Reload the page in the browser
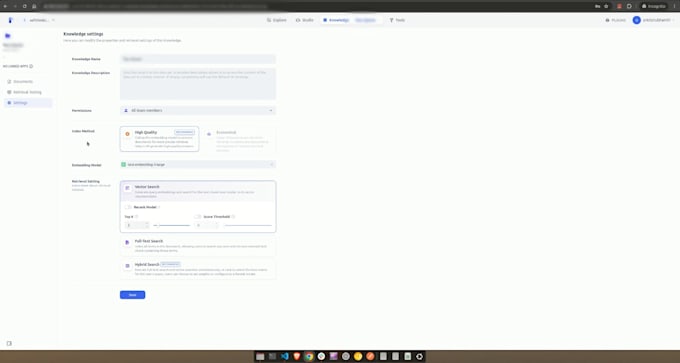The height and width of the screenshot is (363, 680). coord(24,6)
